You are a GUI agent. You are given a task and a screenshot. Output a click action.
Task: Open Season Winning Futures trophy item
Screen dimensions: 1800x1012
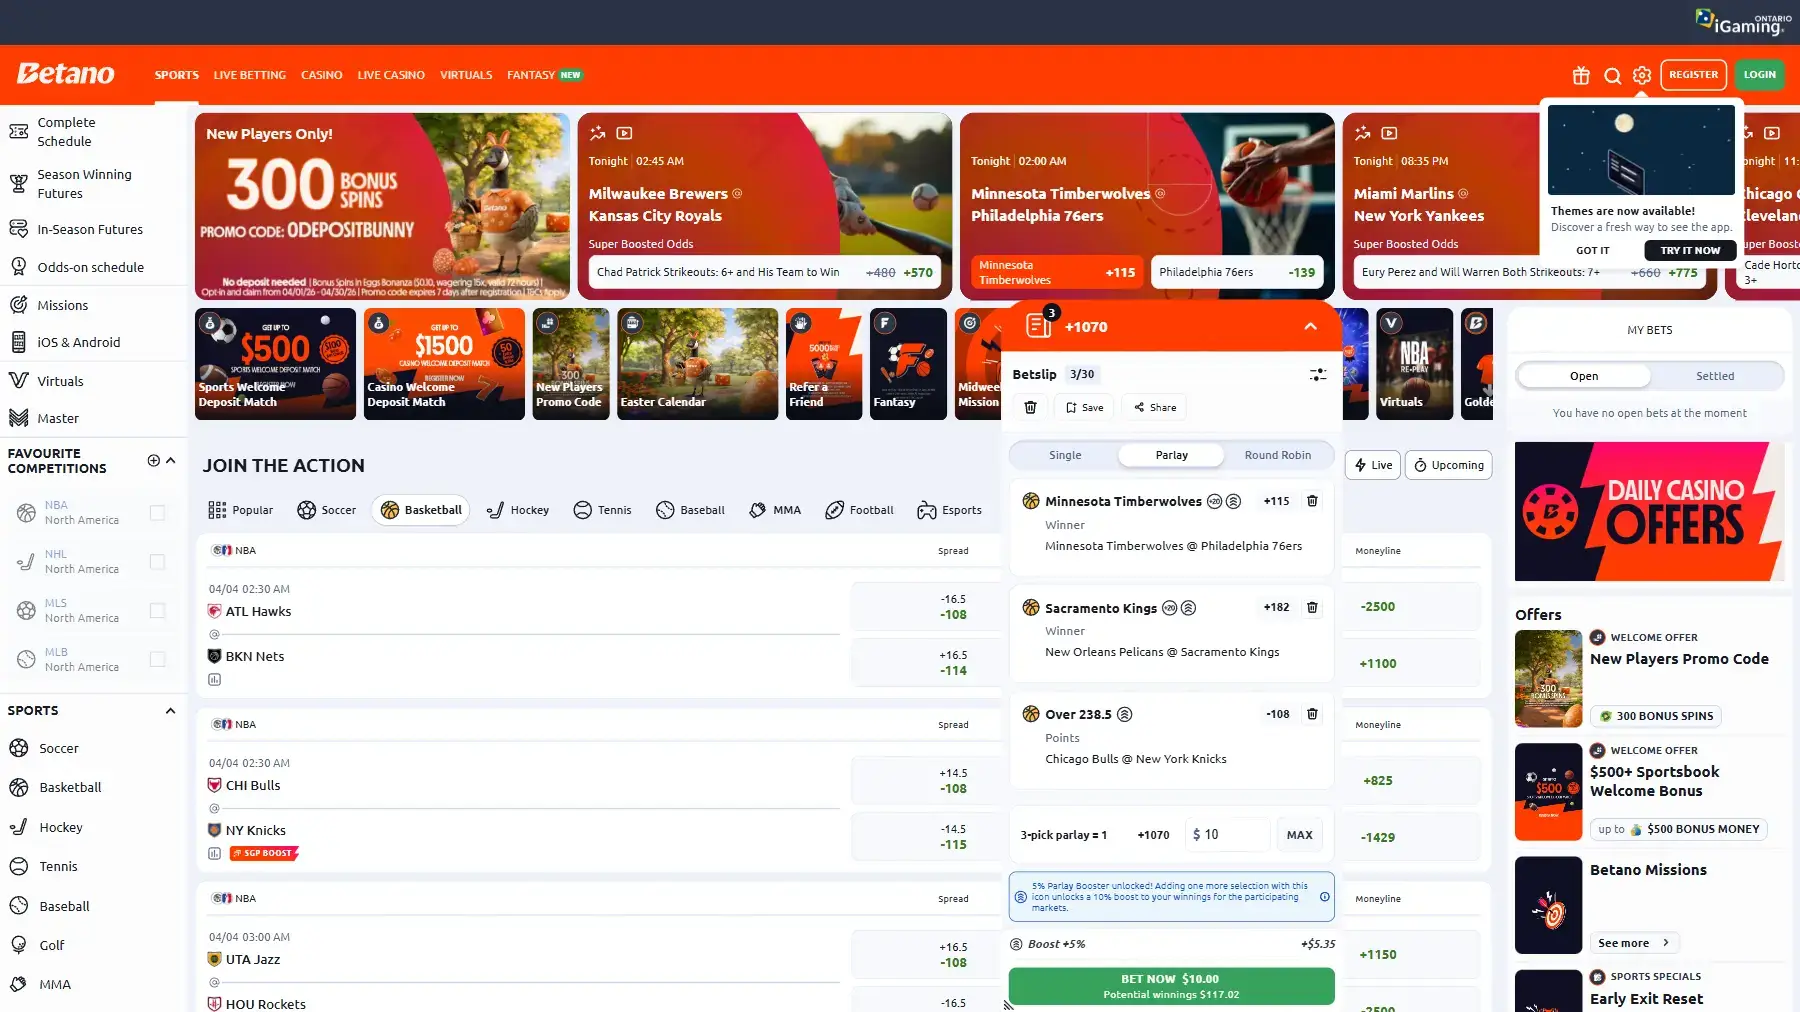(x=94, y=184)
